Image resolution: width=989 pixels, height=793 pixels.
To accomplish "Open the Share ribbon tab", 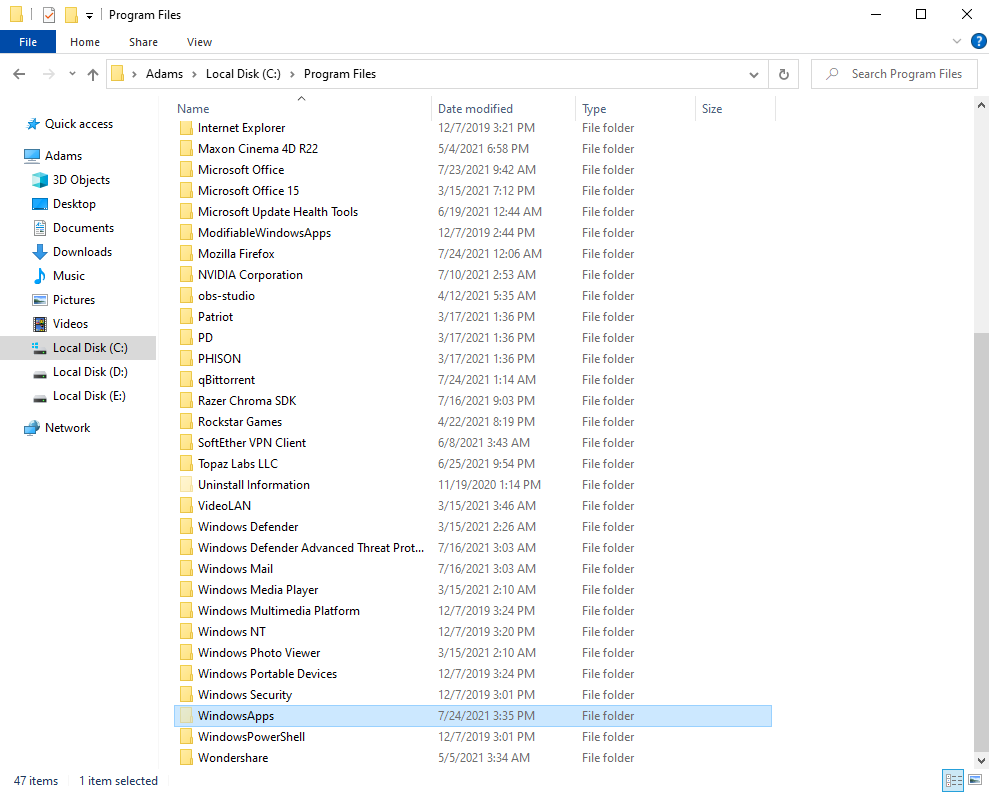I will [x=143, y=42].
